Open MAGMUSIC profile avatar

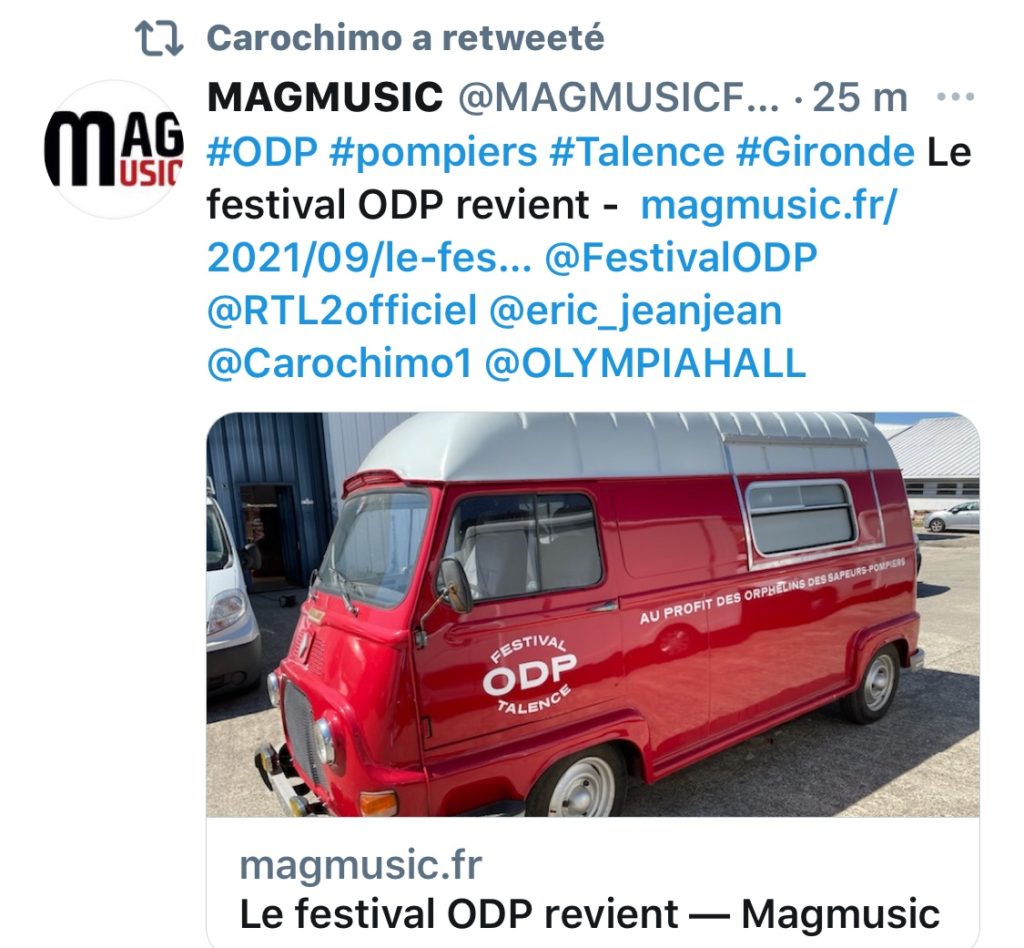pos(115,149)
